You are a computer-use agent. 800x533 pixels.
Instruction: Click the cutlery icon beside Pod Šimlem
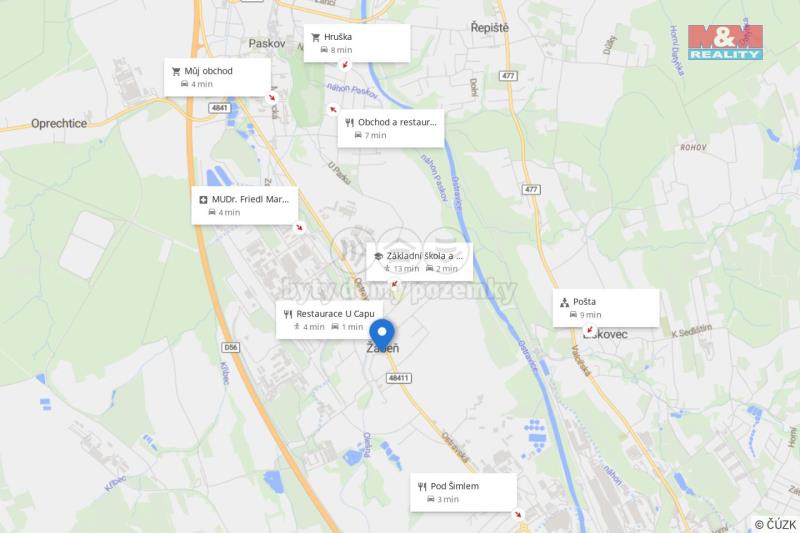[422, 487]
